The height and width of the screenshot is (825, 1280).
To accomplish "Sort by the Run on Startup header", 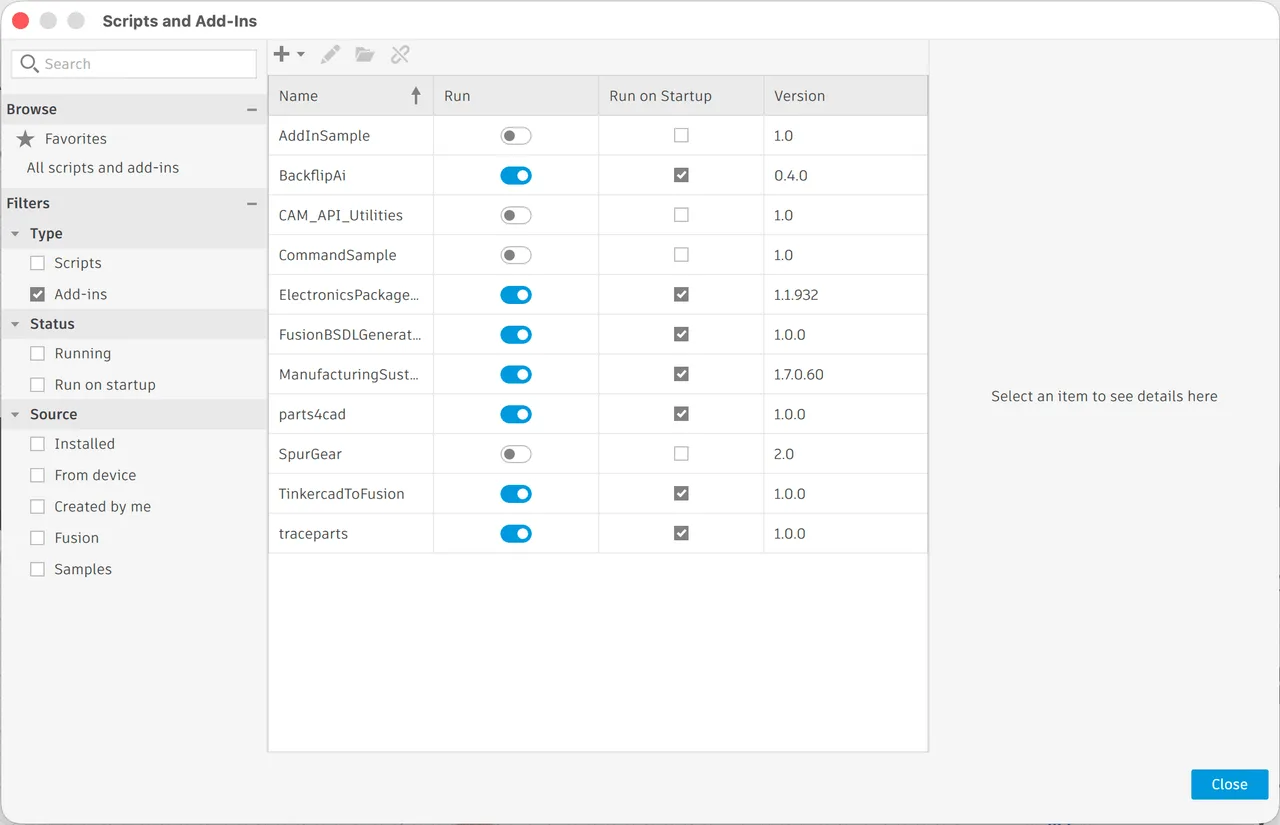I will click(x=682, y=96).
